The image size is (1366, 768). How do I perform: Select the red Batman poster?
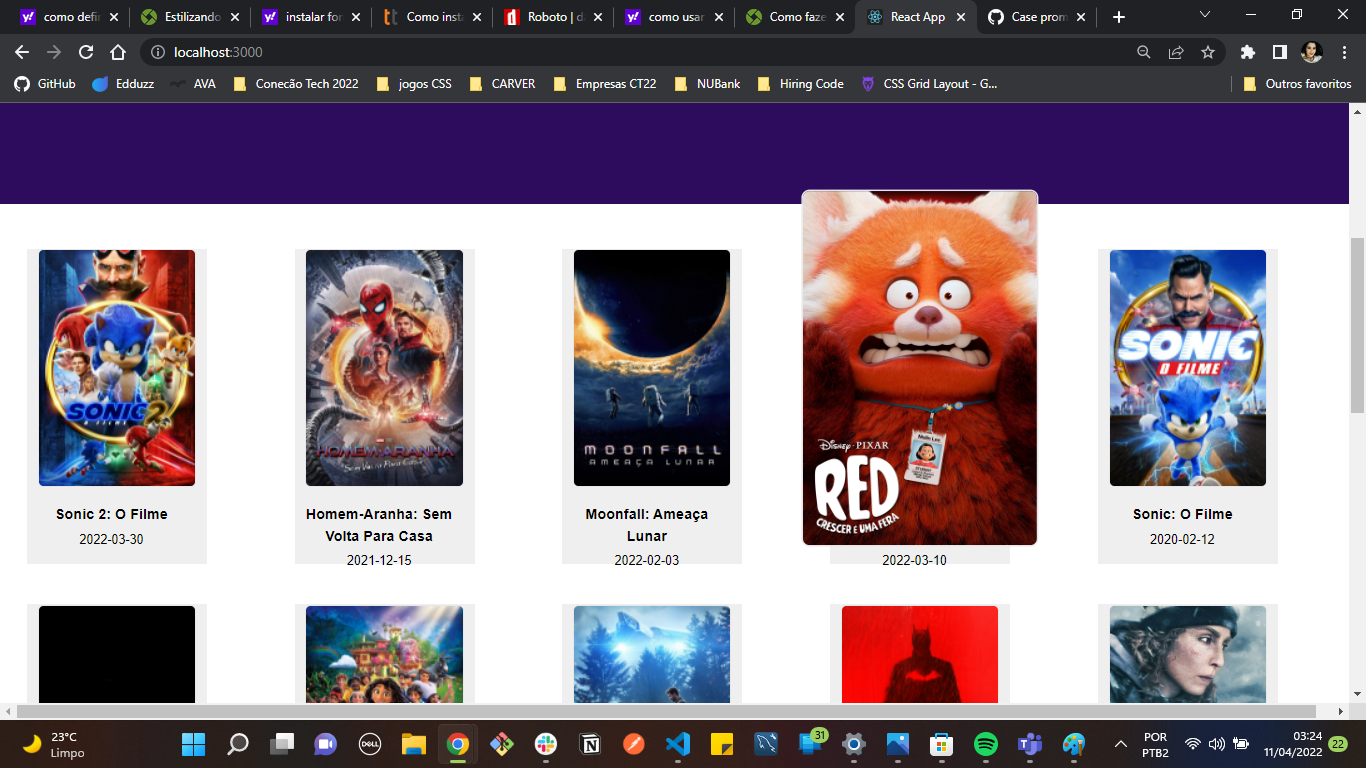coord(920,654)
